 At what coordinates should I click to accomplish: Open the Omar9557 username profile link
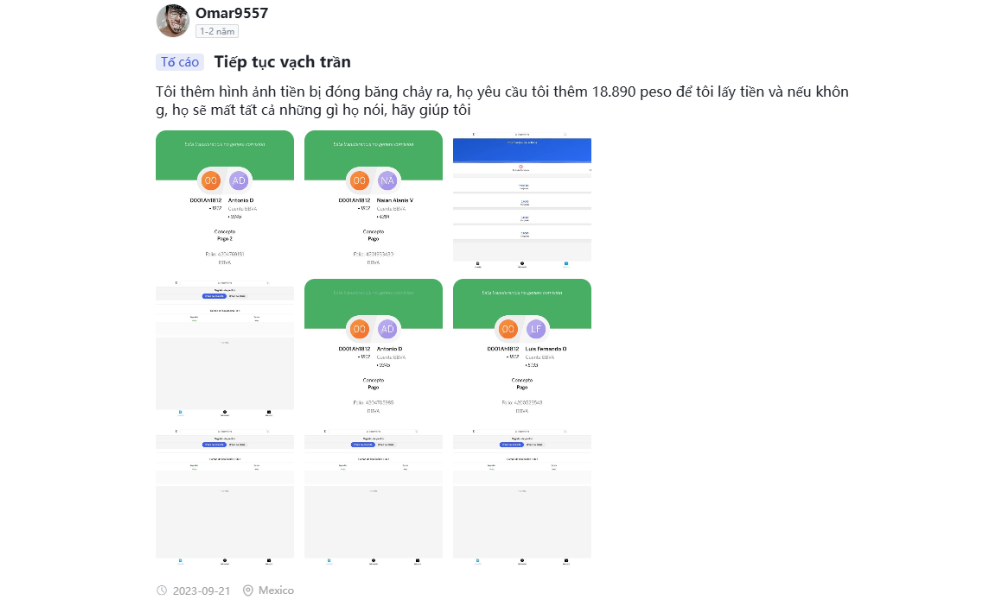231,13
